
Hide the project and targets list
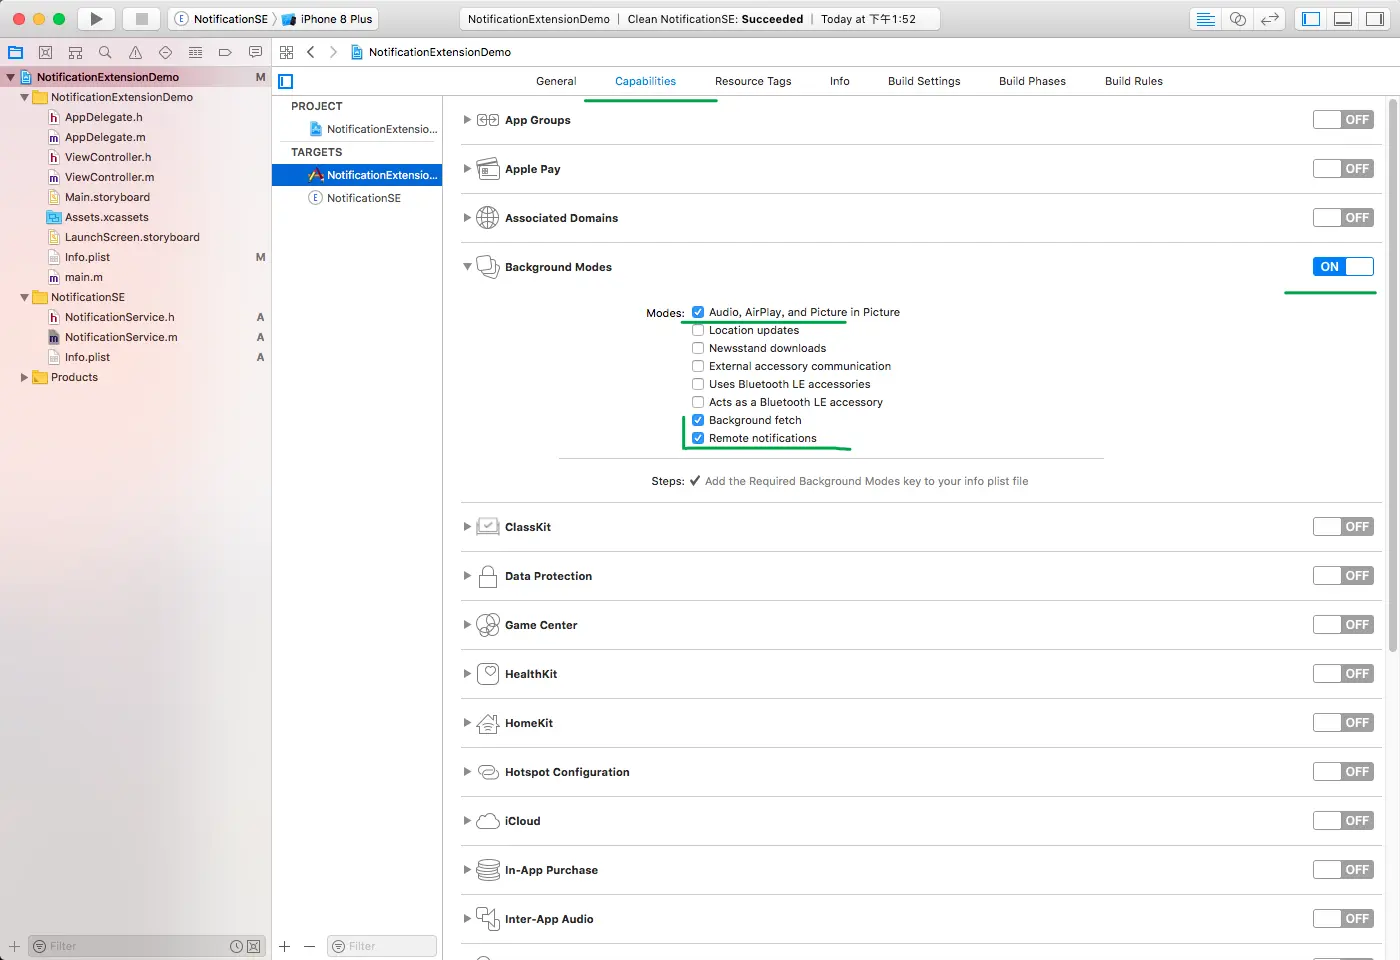coord(286,81)
